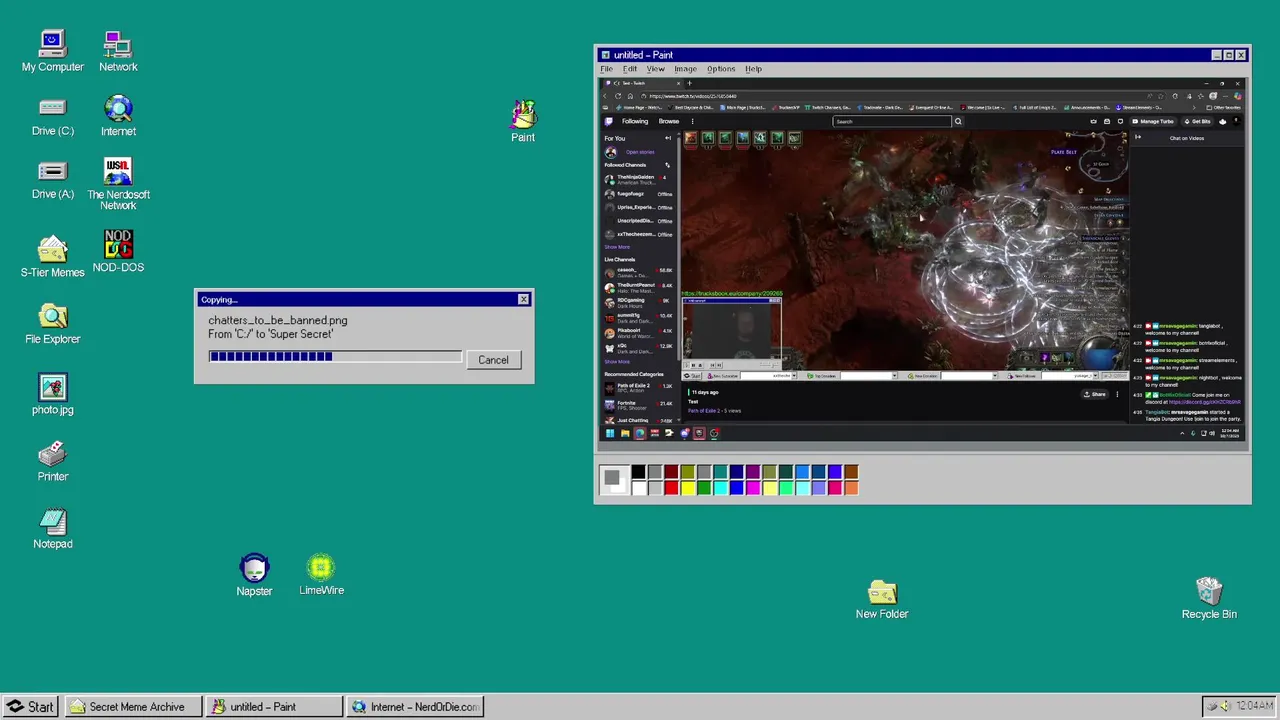Image resolution: width=1280 pixels, height=720 pixels.
Task: Open the New Folder on desktop
Action: pos(882,600)
